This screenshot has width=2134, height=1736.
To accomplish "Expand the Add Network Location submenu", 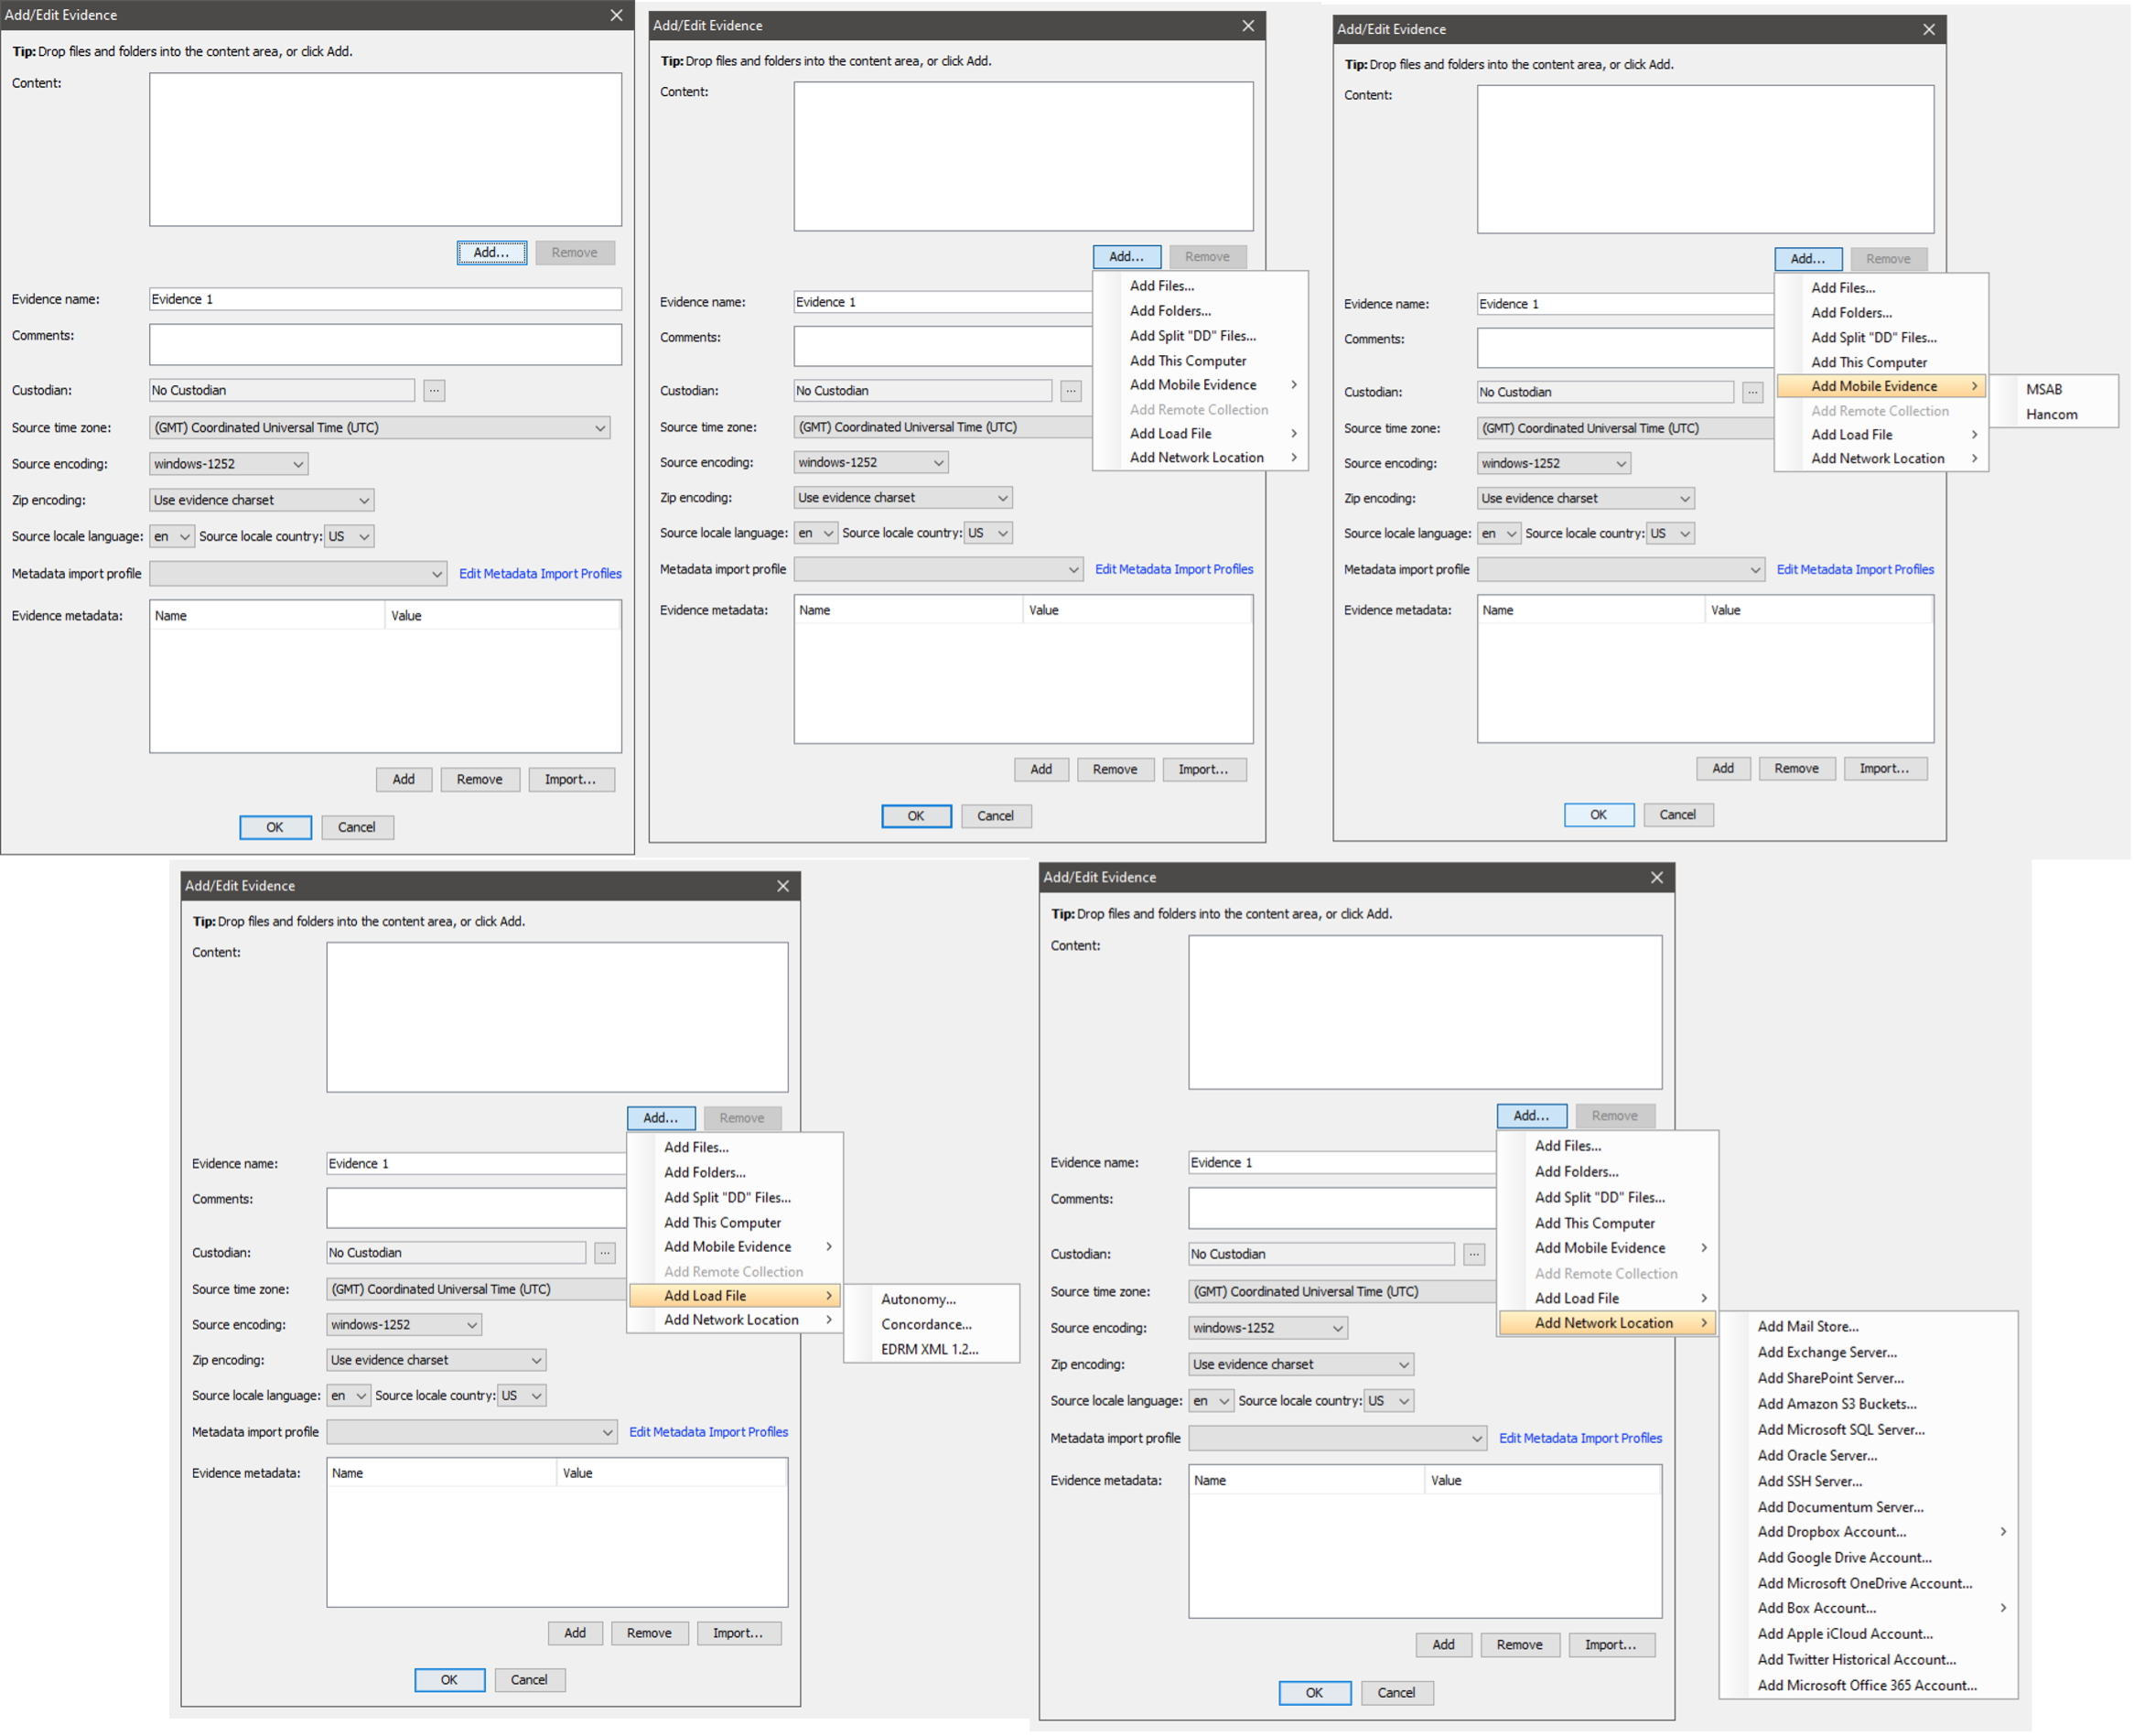I will 1606,1322.
